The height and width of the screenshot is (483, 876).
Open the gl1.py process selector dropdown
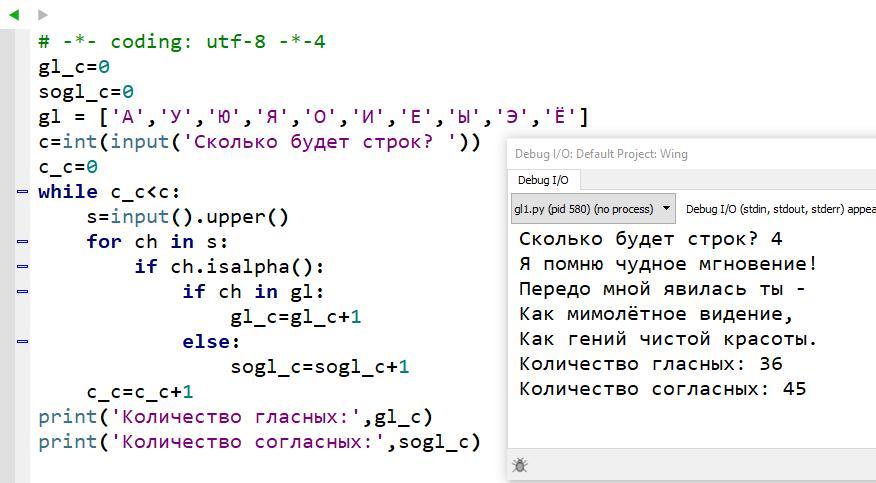tap(593, 209)
